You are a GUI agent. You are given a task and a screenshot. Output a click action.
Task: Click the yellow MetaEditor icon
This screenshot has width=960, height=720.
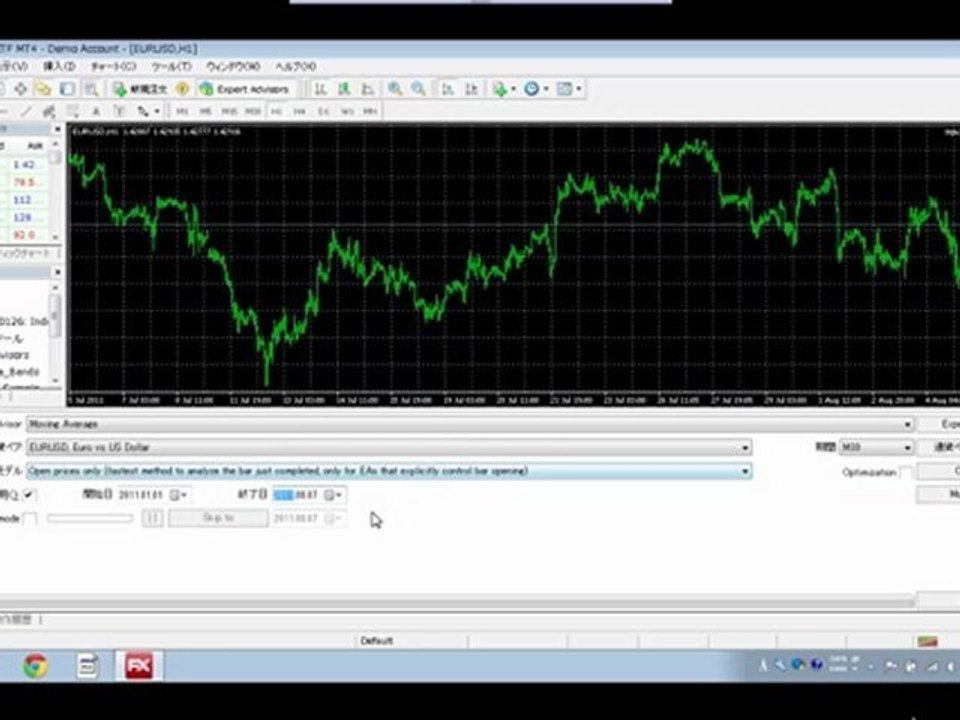point(182,89)
